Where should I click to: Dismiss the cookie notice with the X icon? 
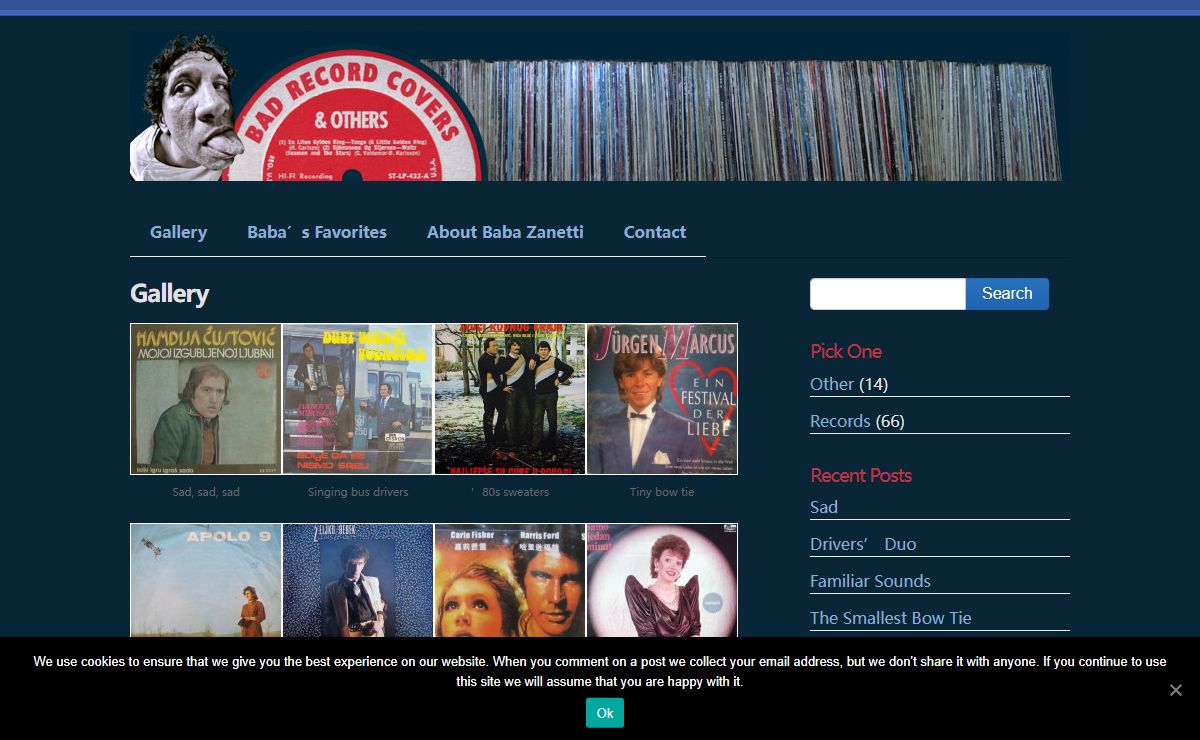(1176, 690)
